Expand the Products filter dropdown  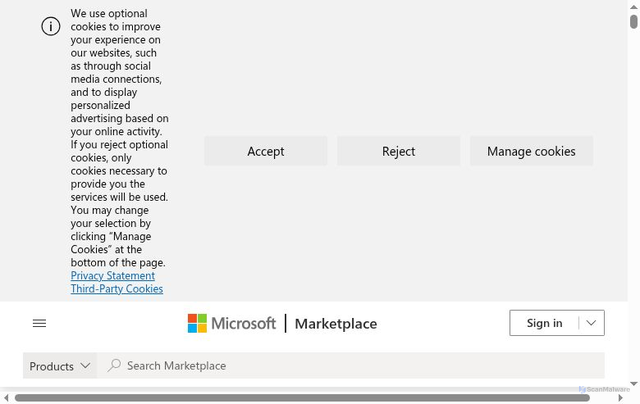pyautogui.click(x=60, y=366)
